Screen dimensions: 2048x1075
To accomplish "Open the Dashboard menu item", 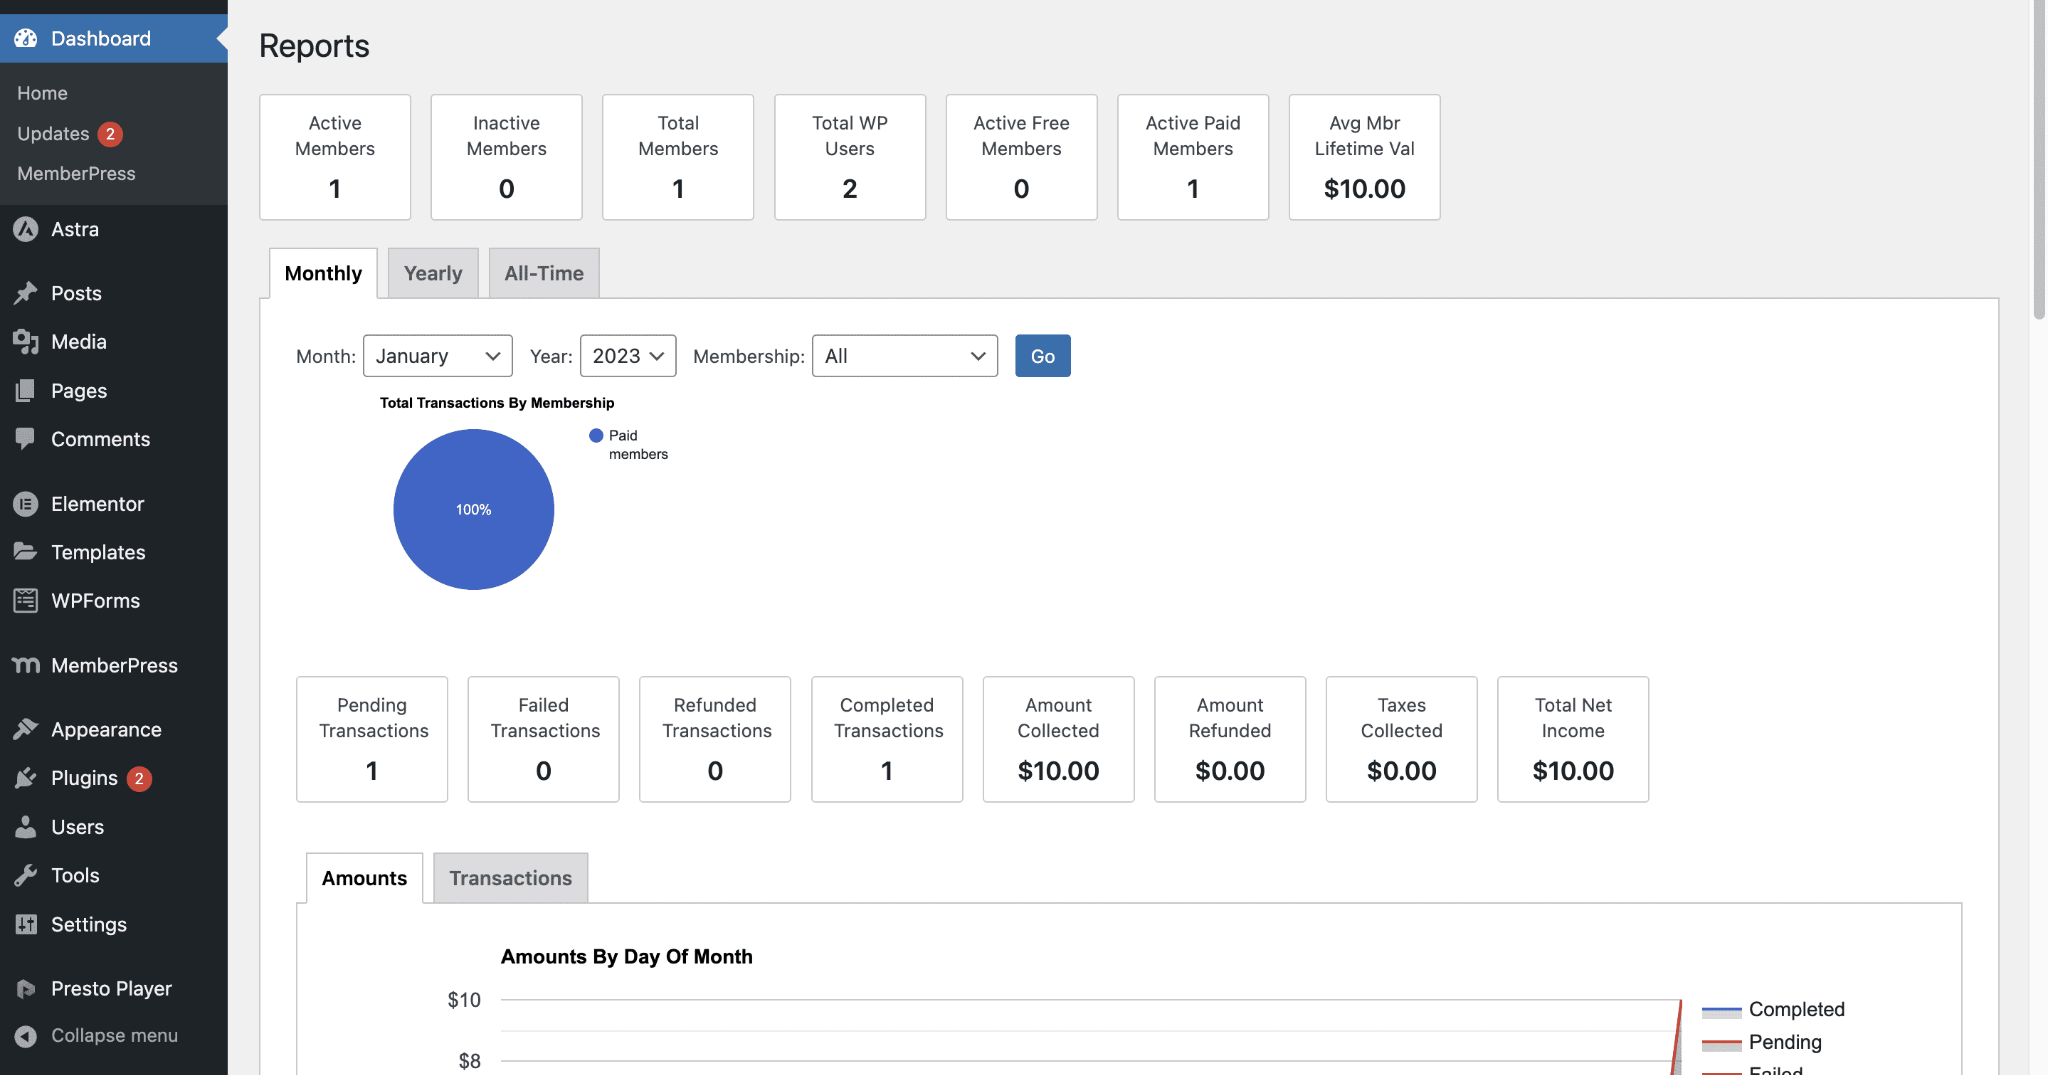I will click(114, 38).
